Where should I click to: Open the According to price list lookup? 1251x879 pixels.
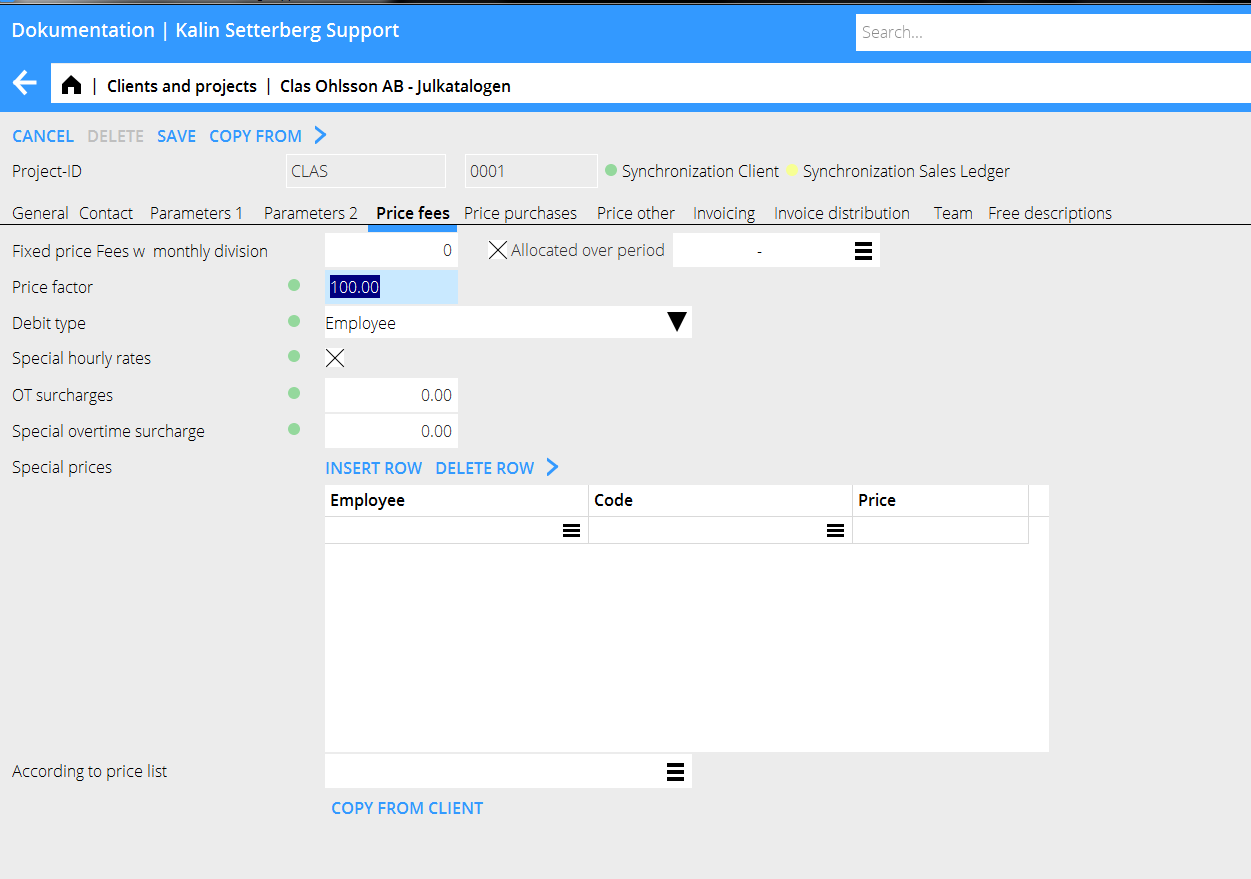click(675, 771)
